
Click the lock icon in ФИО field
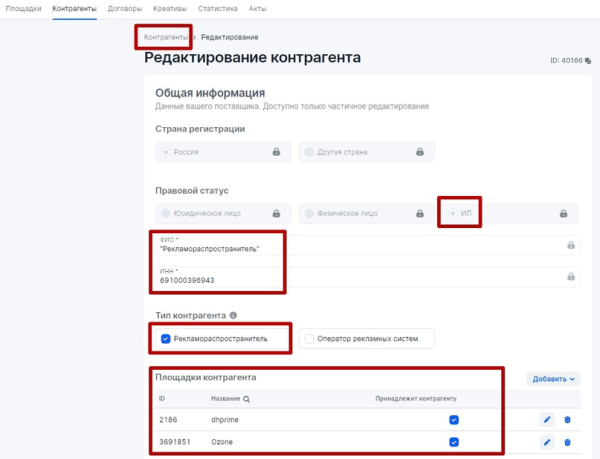[571, 245]
